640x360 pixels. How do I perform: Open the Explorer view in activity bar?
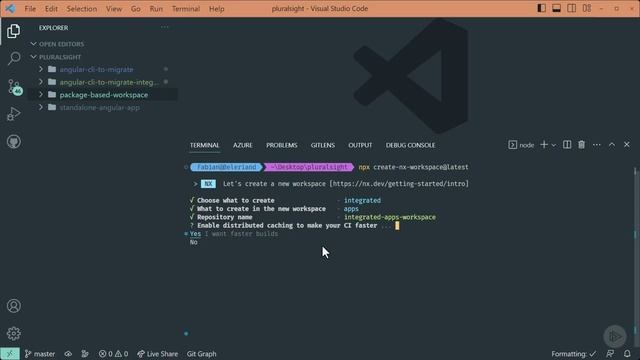coord(13,31)
